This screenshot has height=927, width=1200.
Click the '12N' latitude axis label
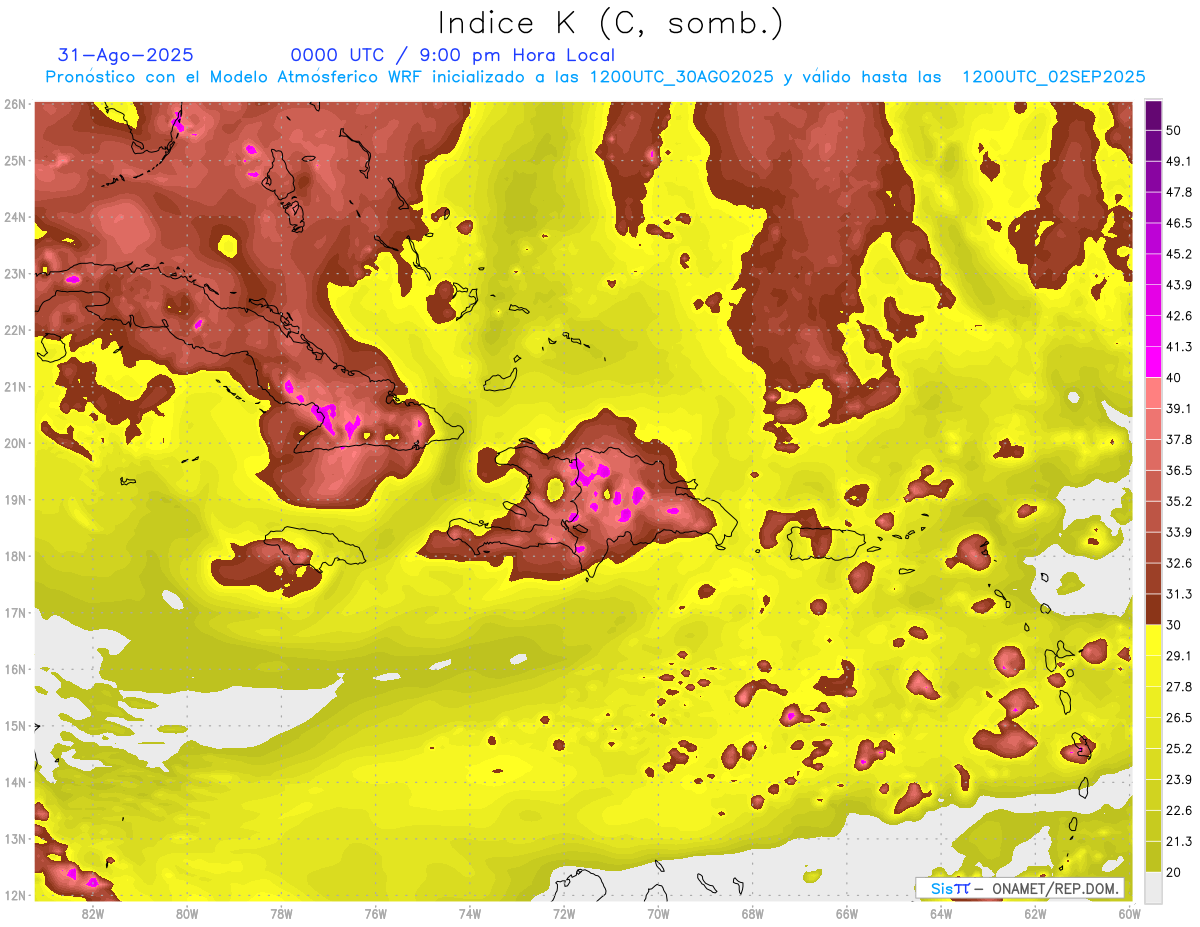[15, 895]
